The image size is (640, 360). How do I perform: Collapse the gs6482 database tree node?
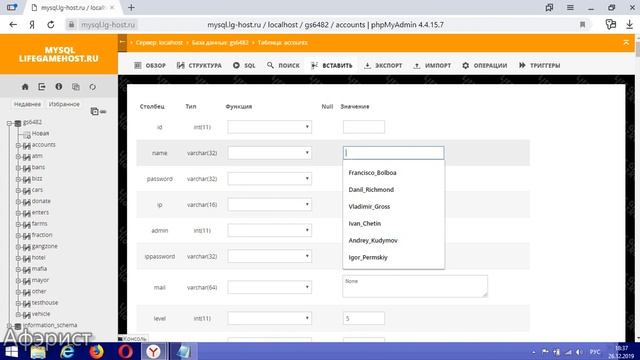point(9,123)
